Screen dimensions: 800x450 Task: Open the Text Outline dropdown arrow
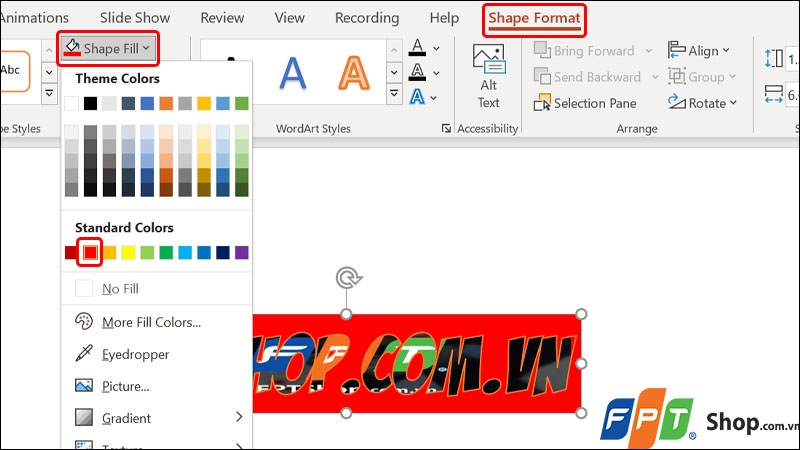pyautogui.click(x=436, y=73)
